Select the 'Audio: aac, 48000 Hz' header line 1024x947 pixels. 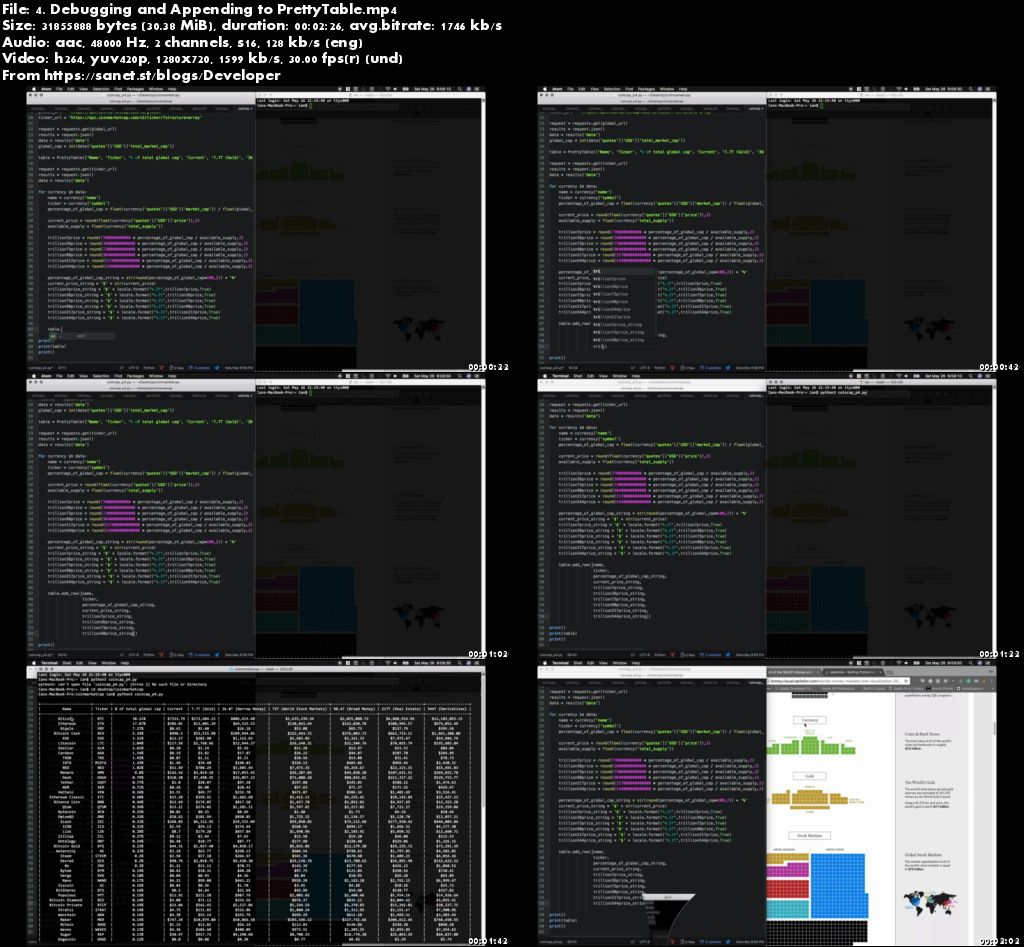[x=182, y=42]
